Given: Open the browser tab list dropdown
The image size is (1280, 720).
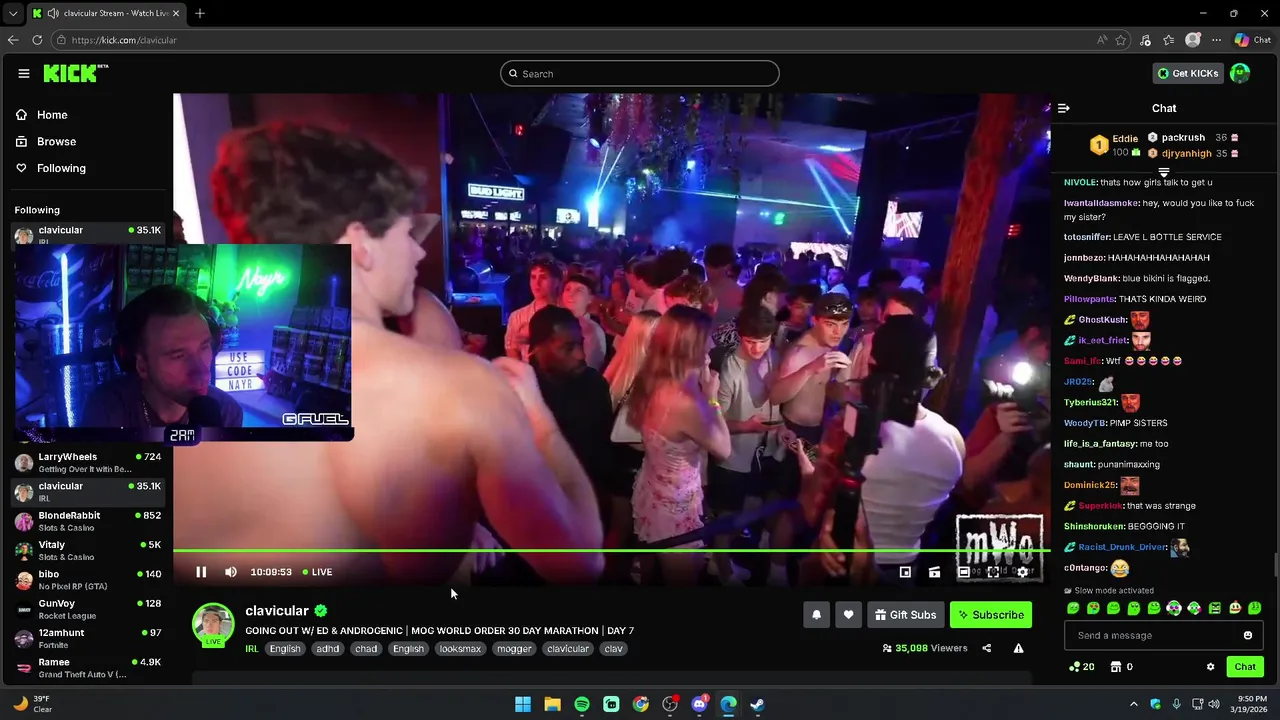Looking at the screenshot, I should coord(12,13).
